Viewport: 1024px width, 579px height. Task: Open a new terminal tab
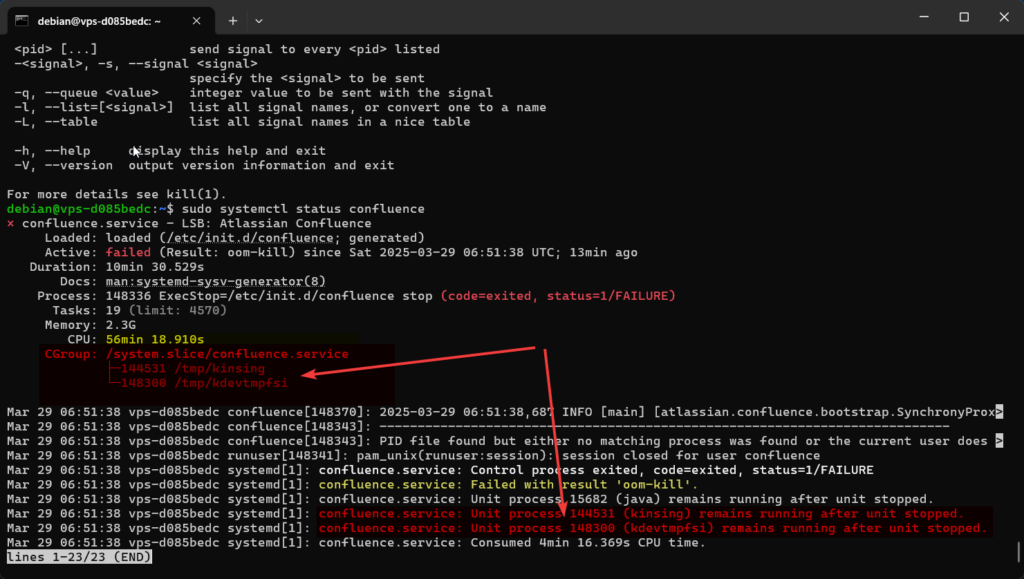(x=232, y=21)
